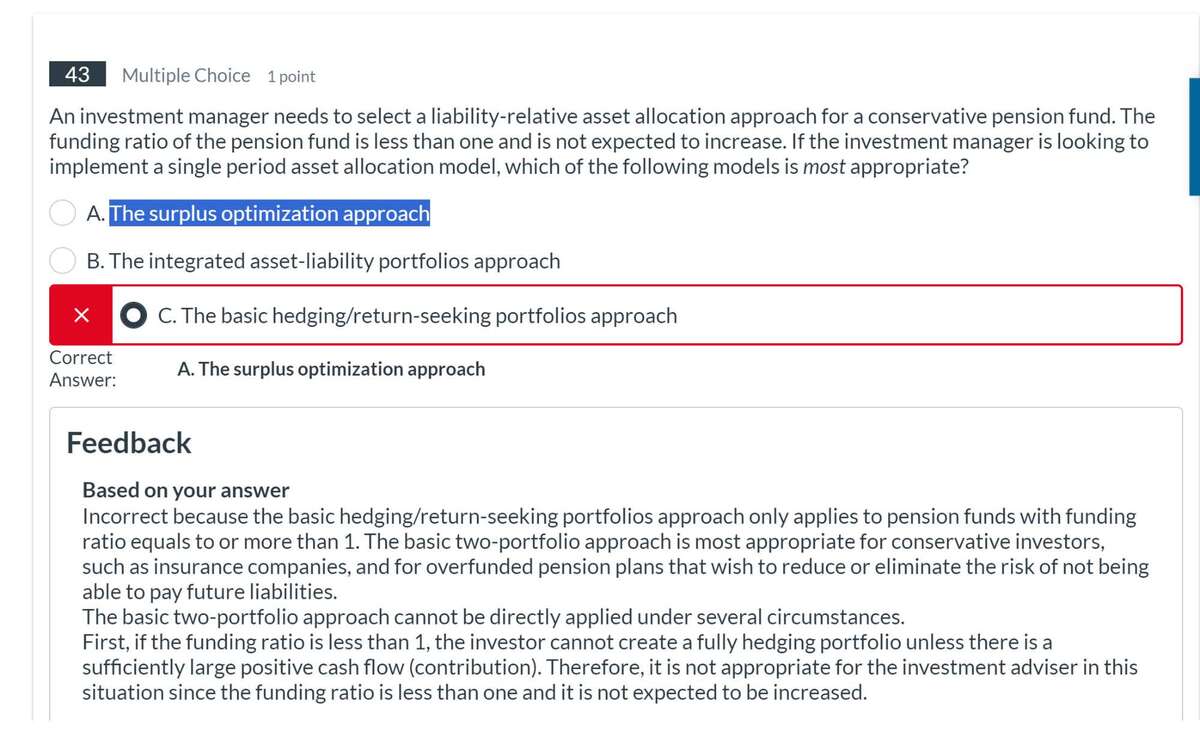
Task: Select radio button for option A
Action: 64,213
